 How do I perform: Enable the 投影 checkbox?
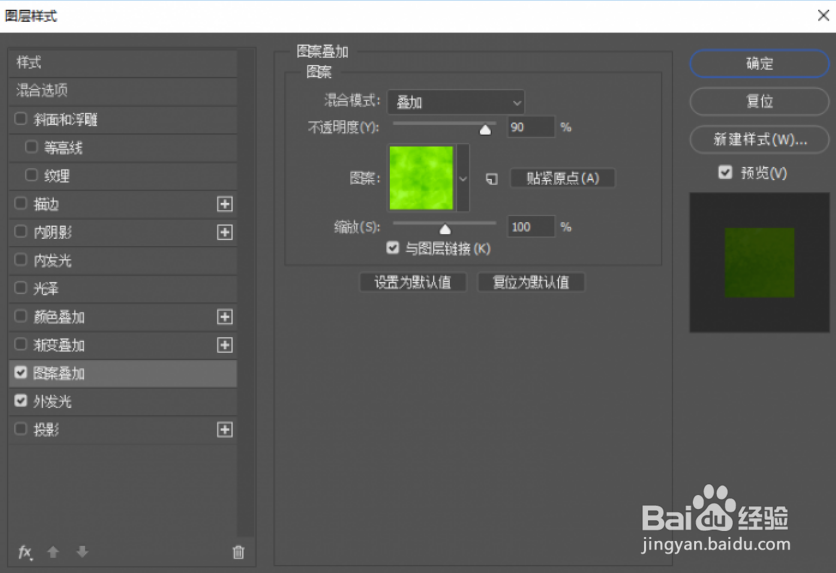coord(21,429)
